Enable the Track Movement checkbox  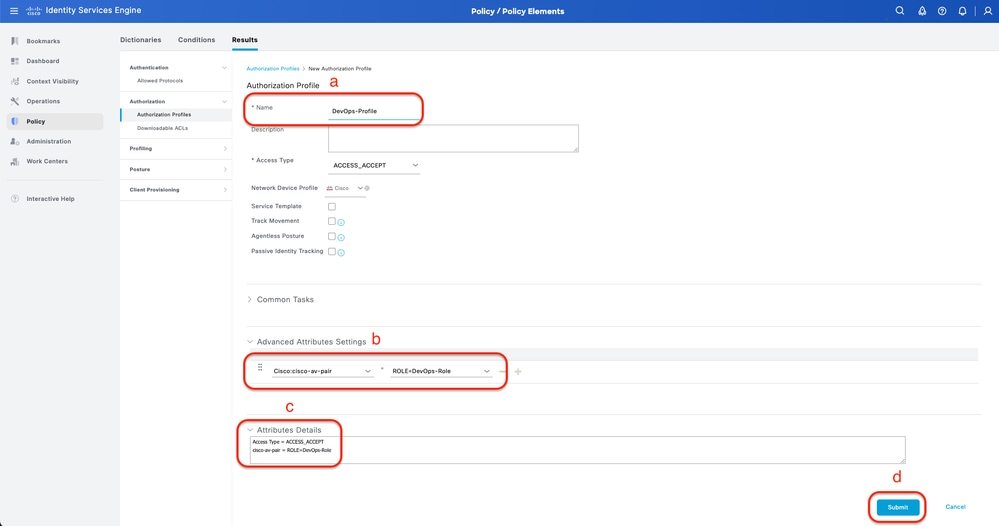point(332,221)
